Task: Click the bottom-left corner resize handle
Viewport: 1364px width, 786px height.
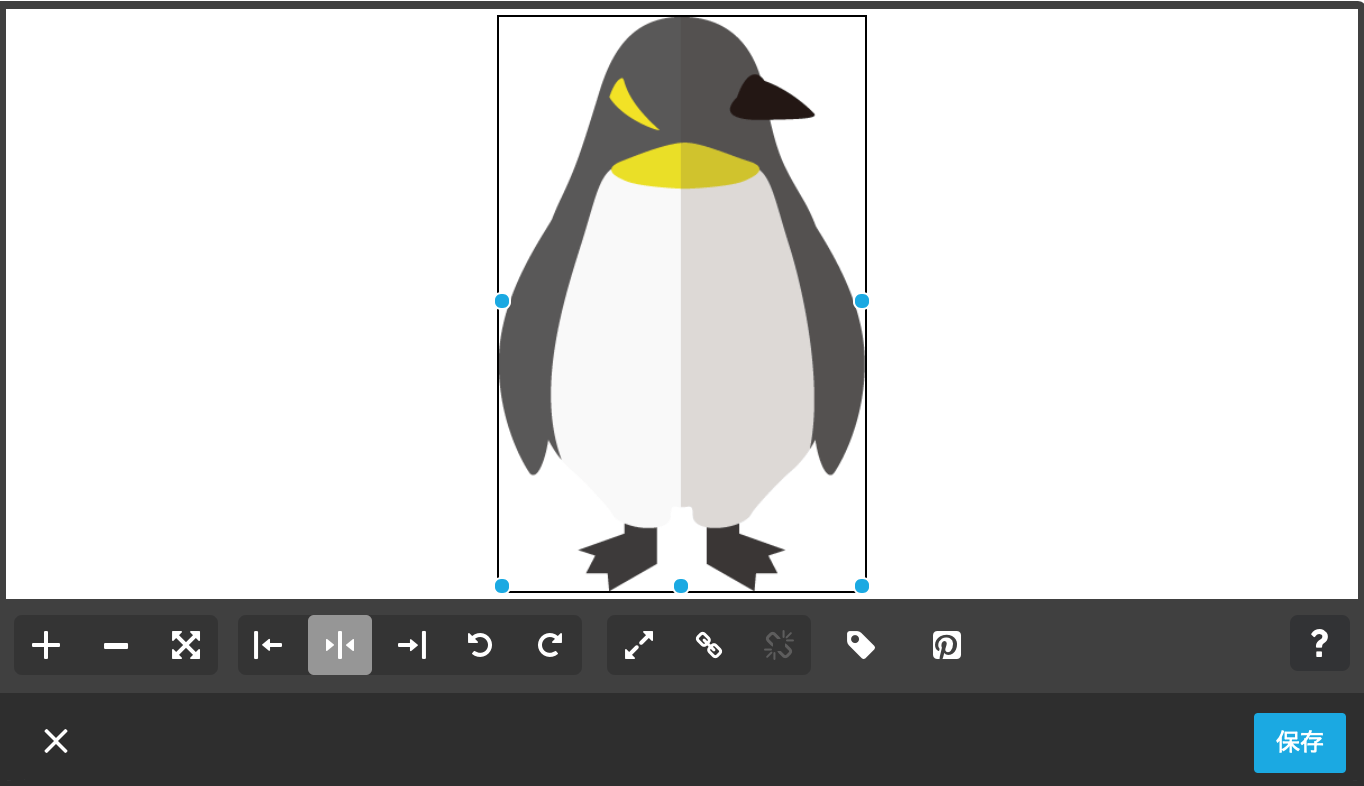Action: tap(502, 586)
